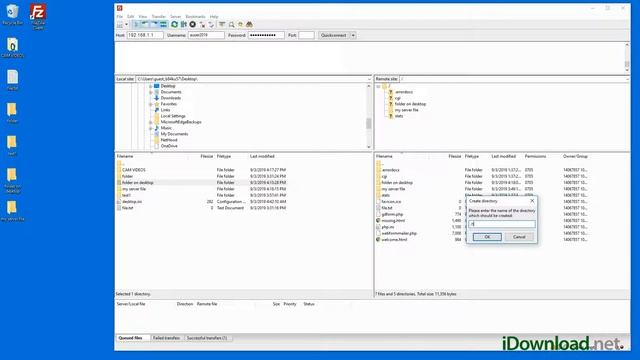Disconnect from the currently visible server

[202, 25]
